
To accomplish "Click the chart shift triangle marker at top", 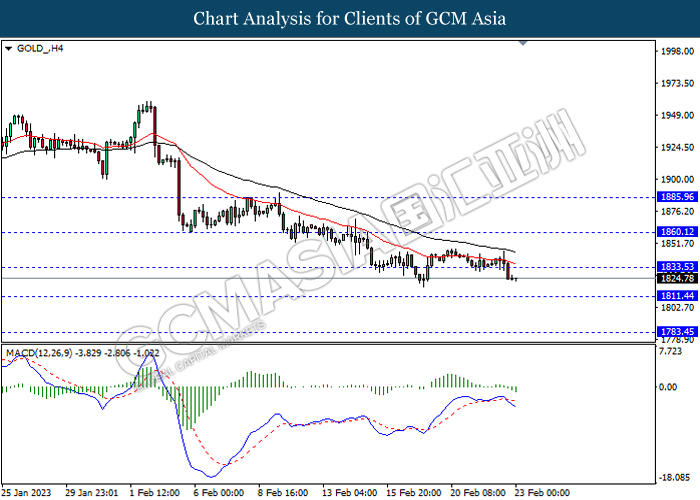I will click(523, 43).
